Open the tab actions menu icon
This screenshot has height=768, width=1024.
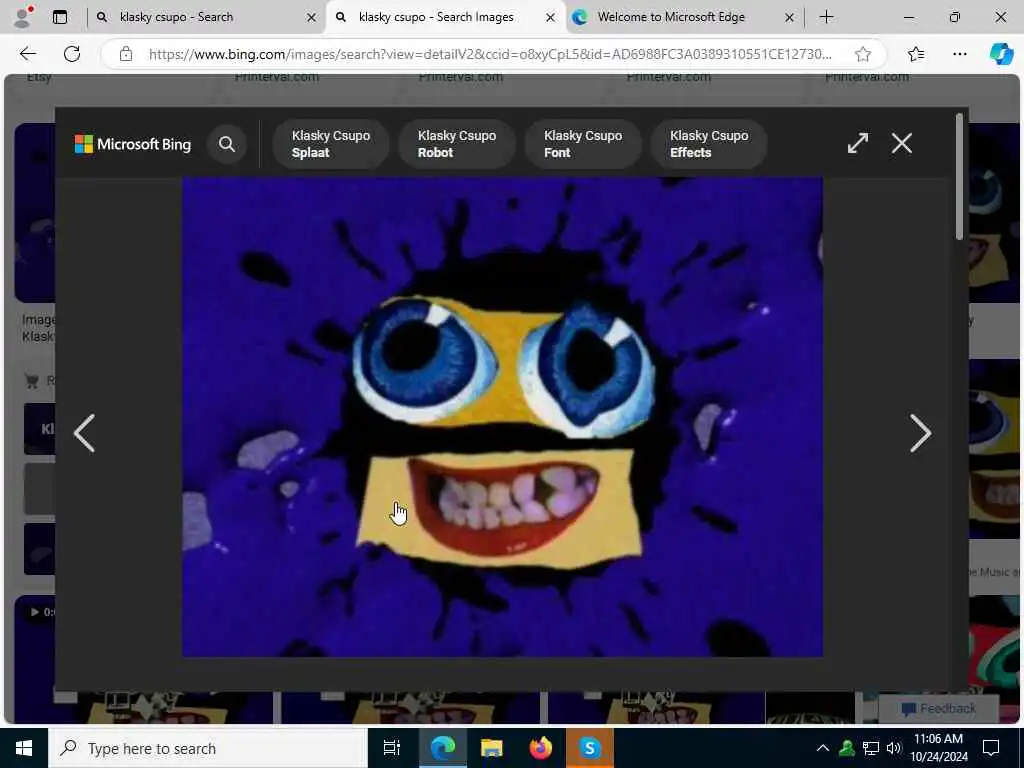click(x=59, y=18)
